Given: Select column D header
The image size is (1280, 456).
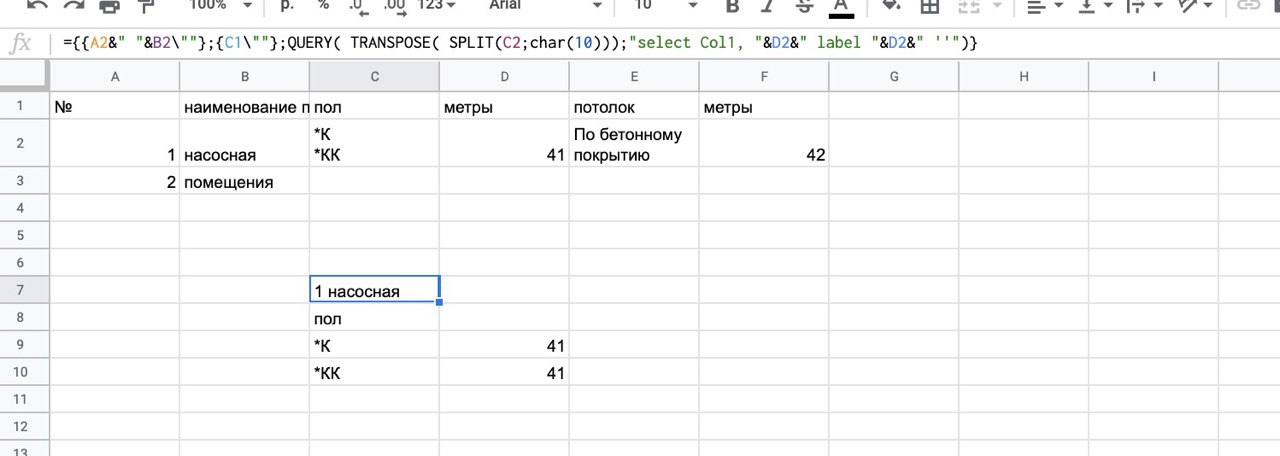Looking at the screenshot, I should pyautogui.click(x=504, y=76).
